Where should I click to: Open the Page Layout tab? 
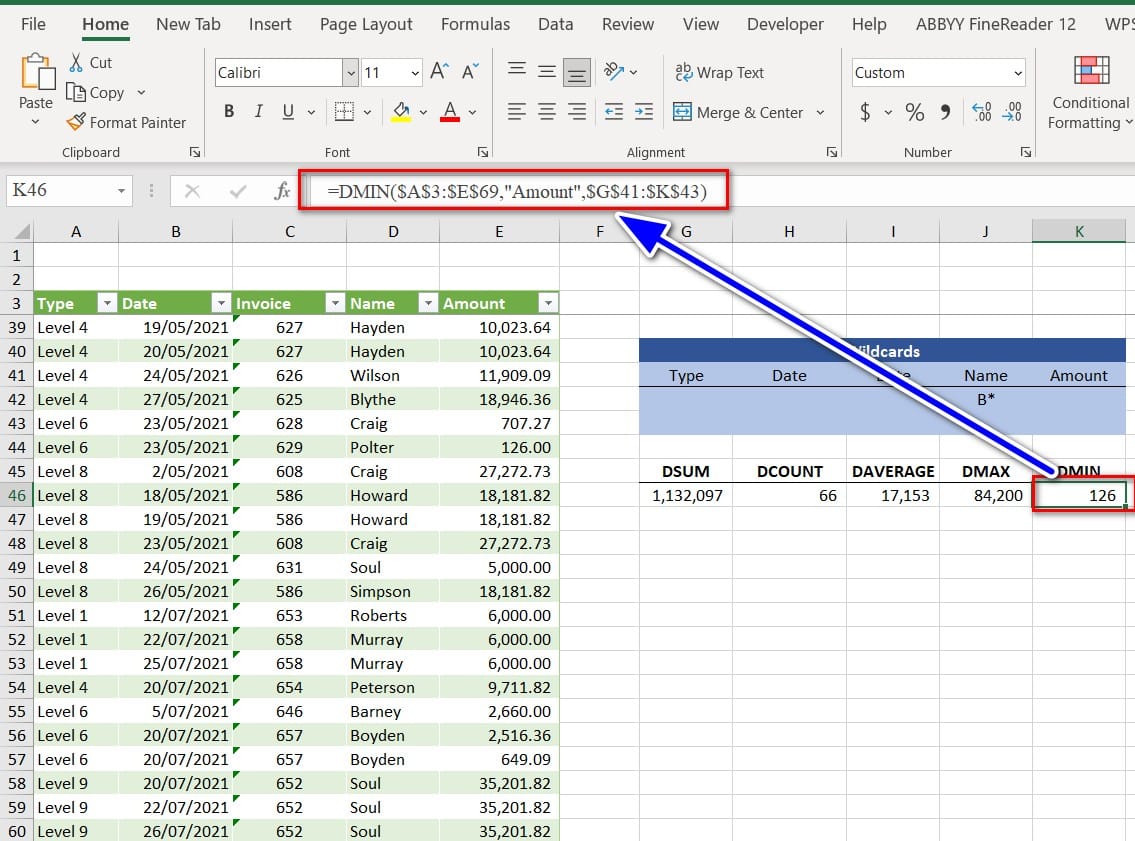click(x=366, y=24)
